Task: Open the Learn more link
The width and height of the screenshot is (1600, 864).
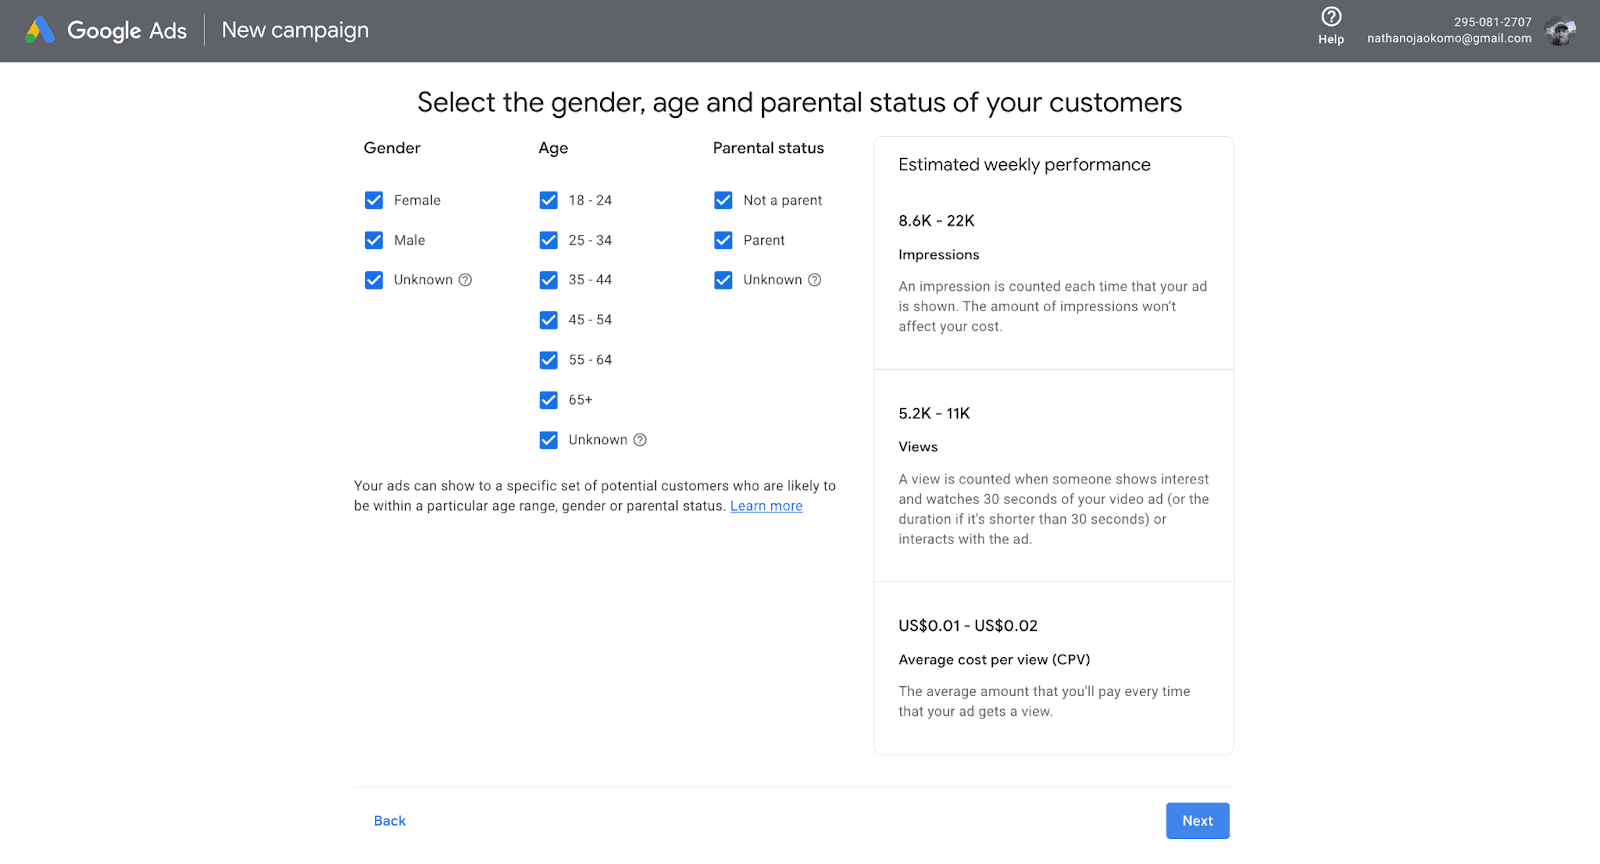Action: pos(766,506)
